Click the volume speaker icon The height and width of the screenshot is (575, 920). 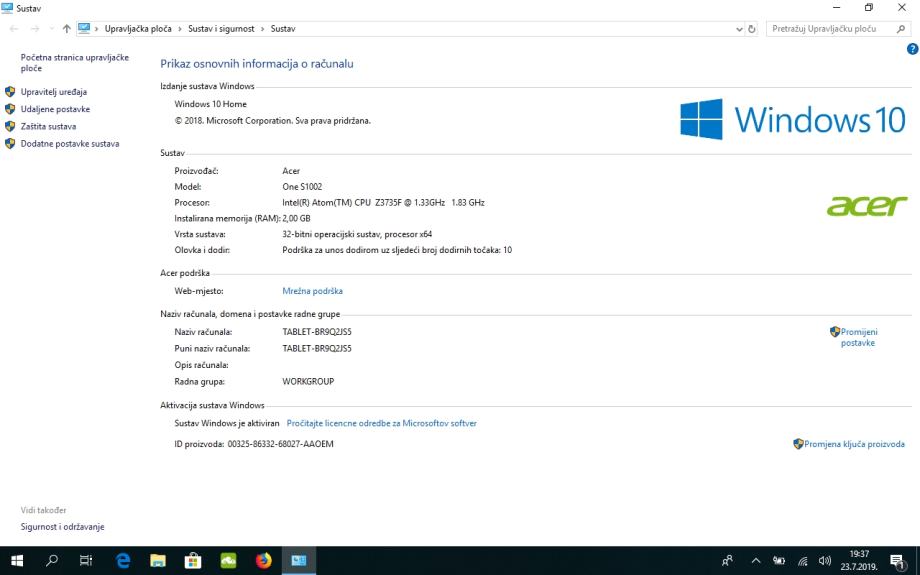825,561
